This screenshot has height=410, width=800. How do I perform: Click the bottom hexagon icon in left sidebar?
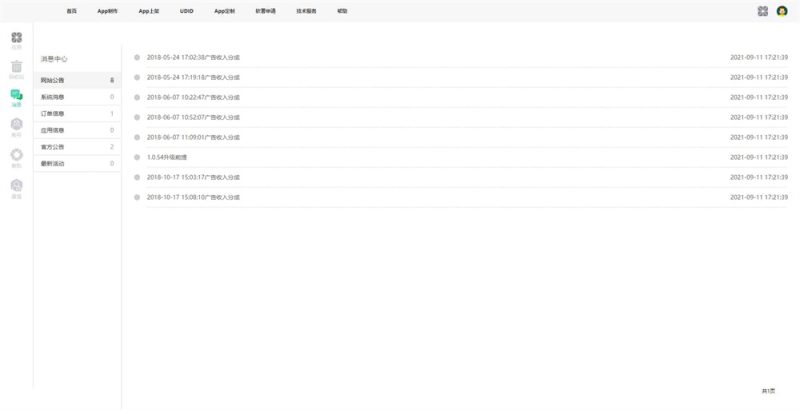[17, 185]
